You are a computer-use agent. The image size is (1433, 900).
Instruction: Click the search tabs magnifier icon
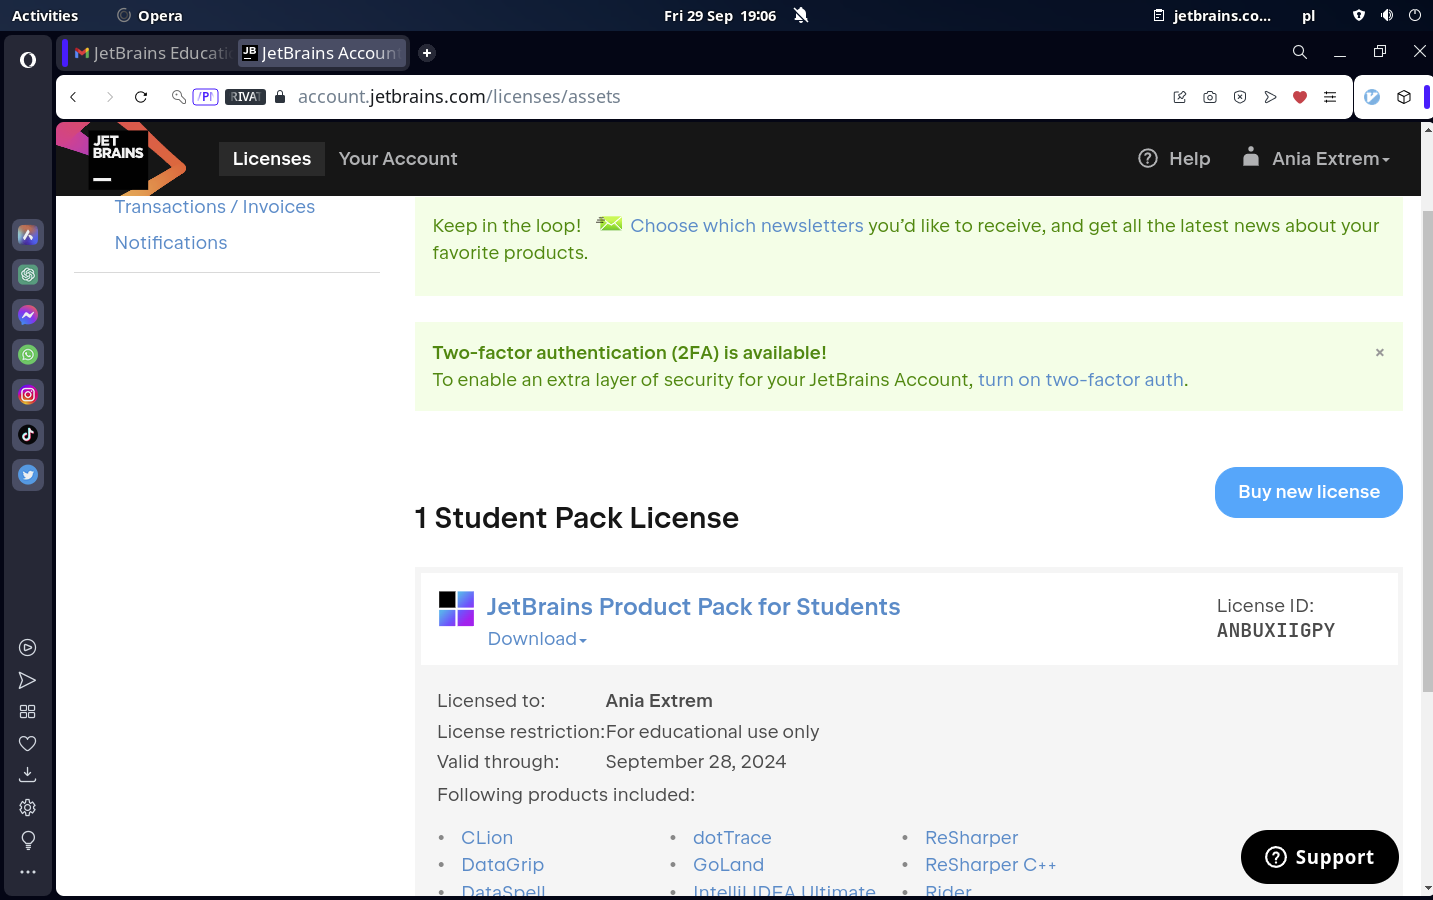(1300, 52)
